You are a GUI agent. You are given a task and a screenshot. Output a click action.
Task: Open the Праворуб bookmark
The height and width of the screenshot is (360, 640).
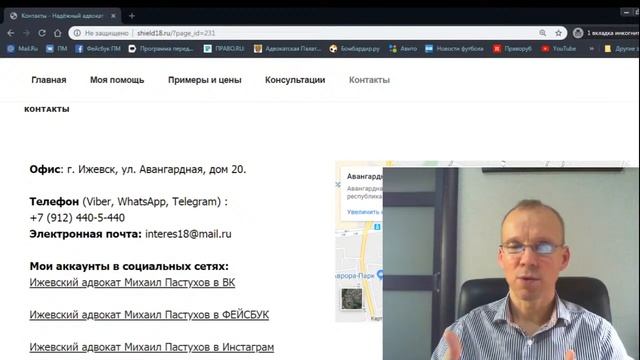(x=512, y=49)
